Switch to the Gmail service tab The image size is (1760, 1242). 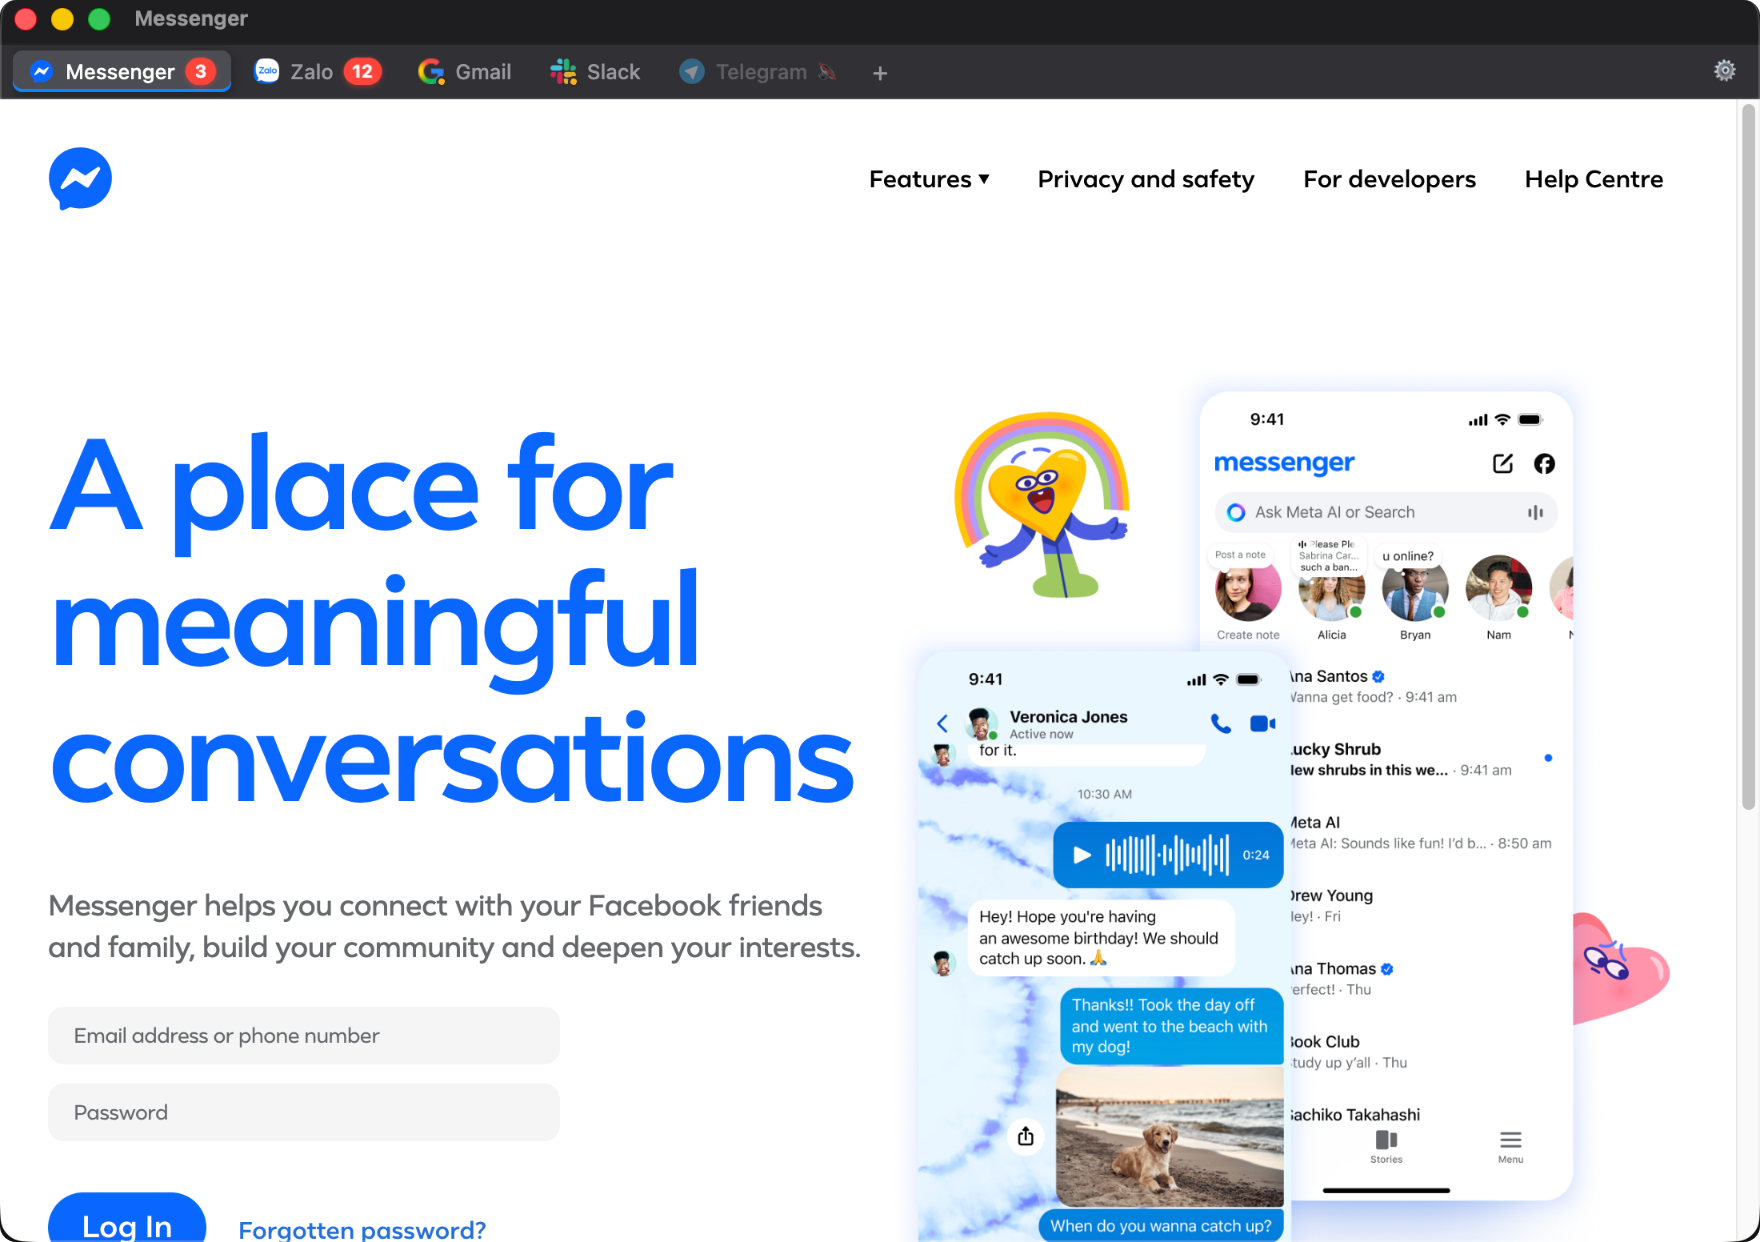pyautogui.click(x=465, y=71)
